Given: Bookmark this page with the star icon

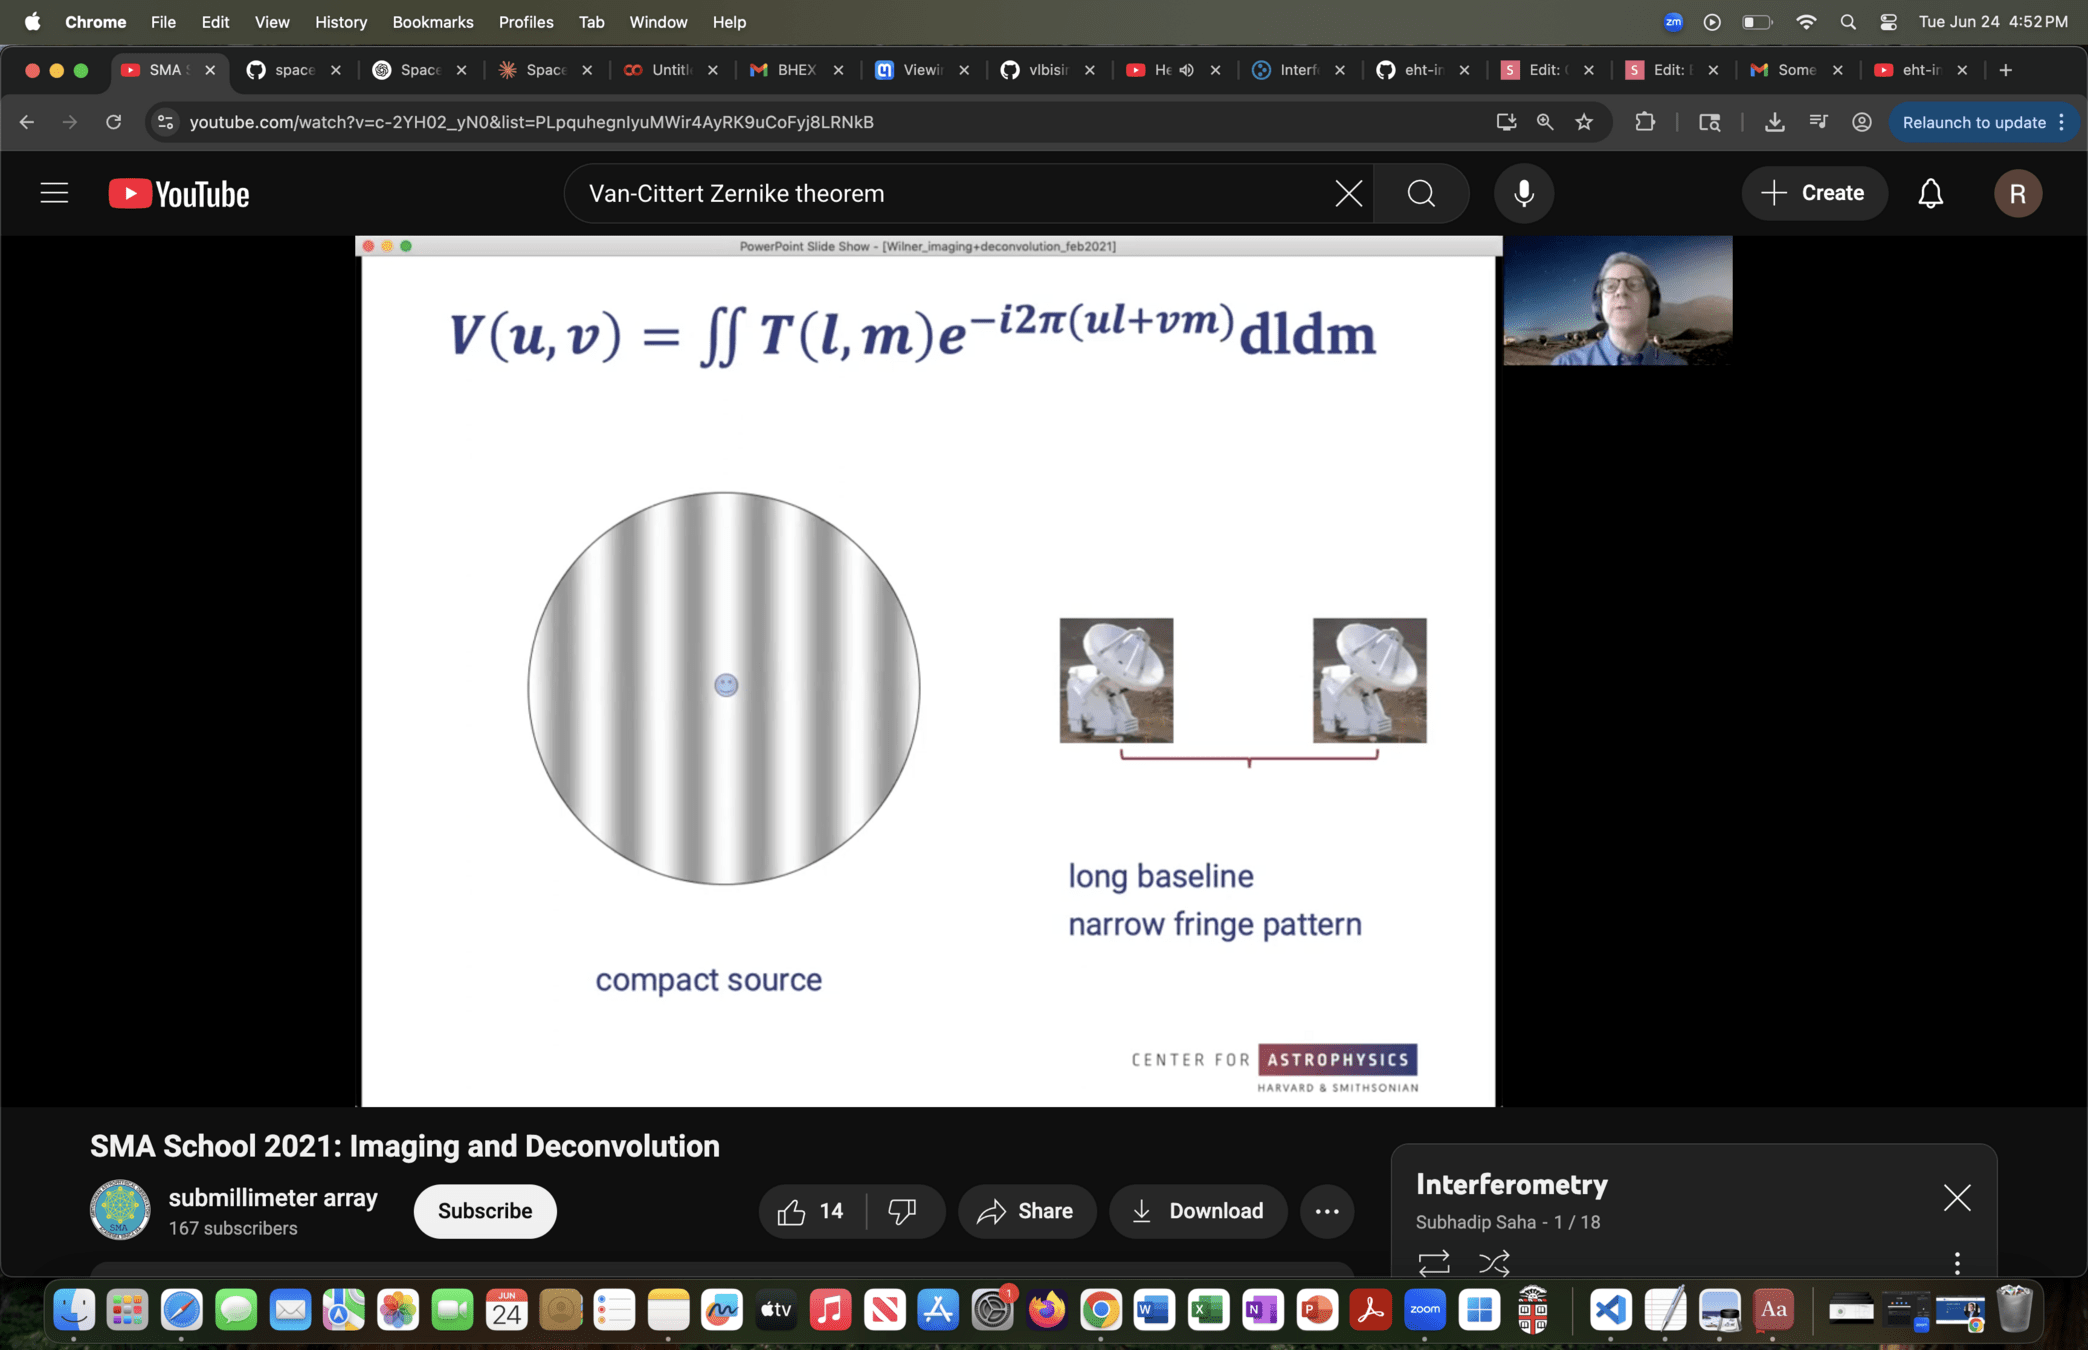Looking at the screenshot, I should 1584,122.
